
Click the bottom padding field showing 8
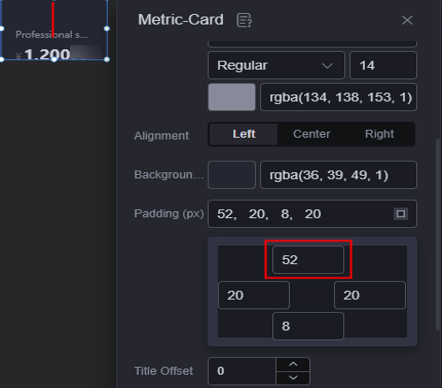[308, 326]
